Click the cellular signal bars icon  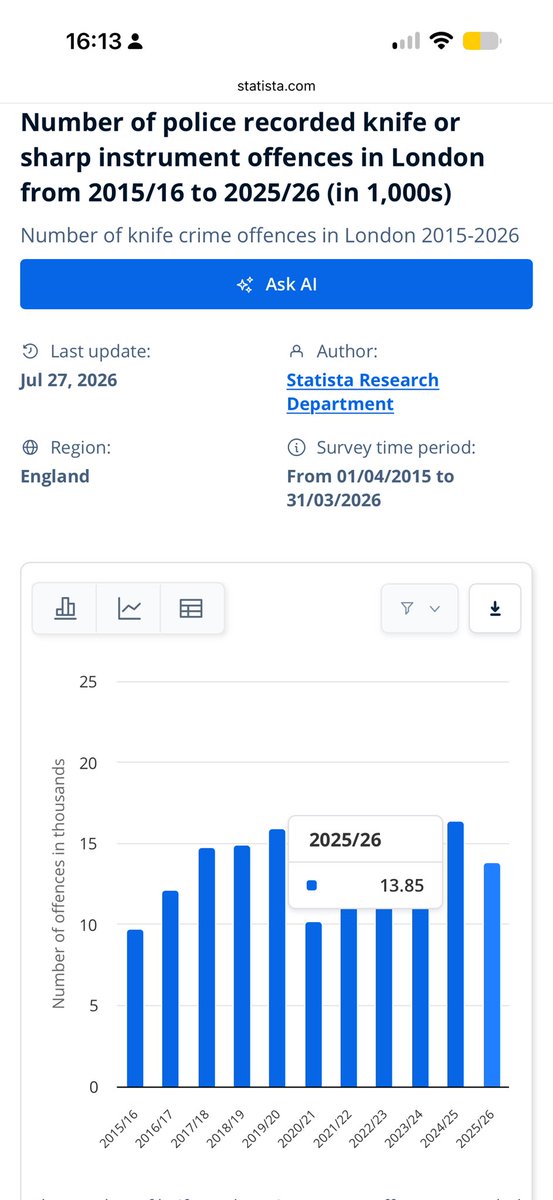point(405,42)
